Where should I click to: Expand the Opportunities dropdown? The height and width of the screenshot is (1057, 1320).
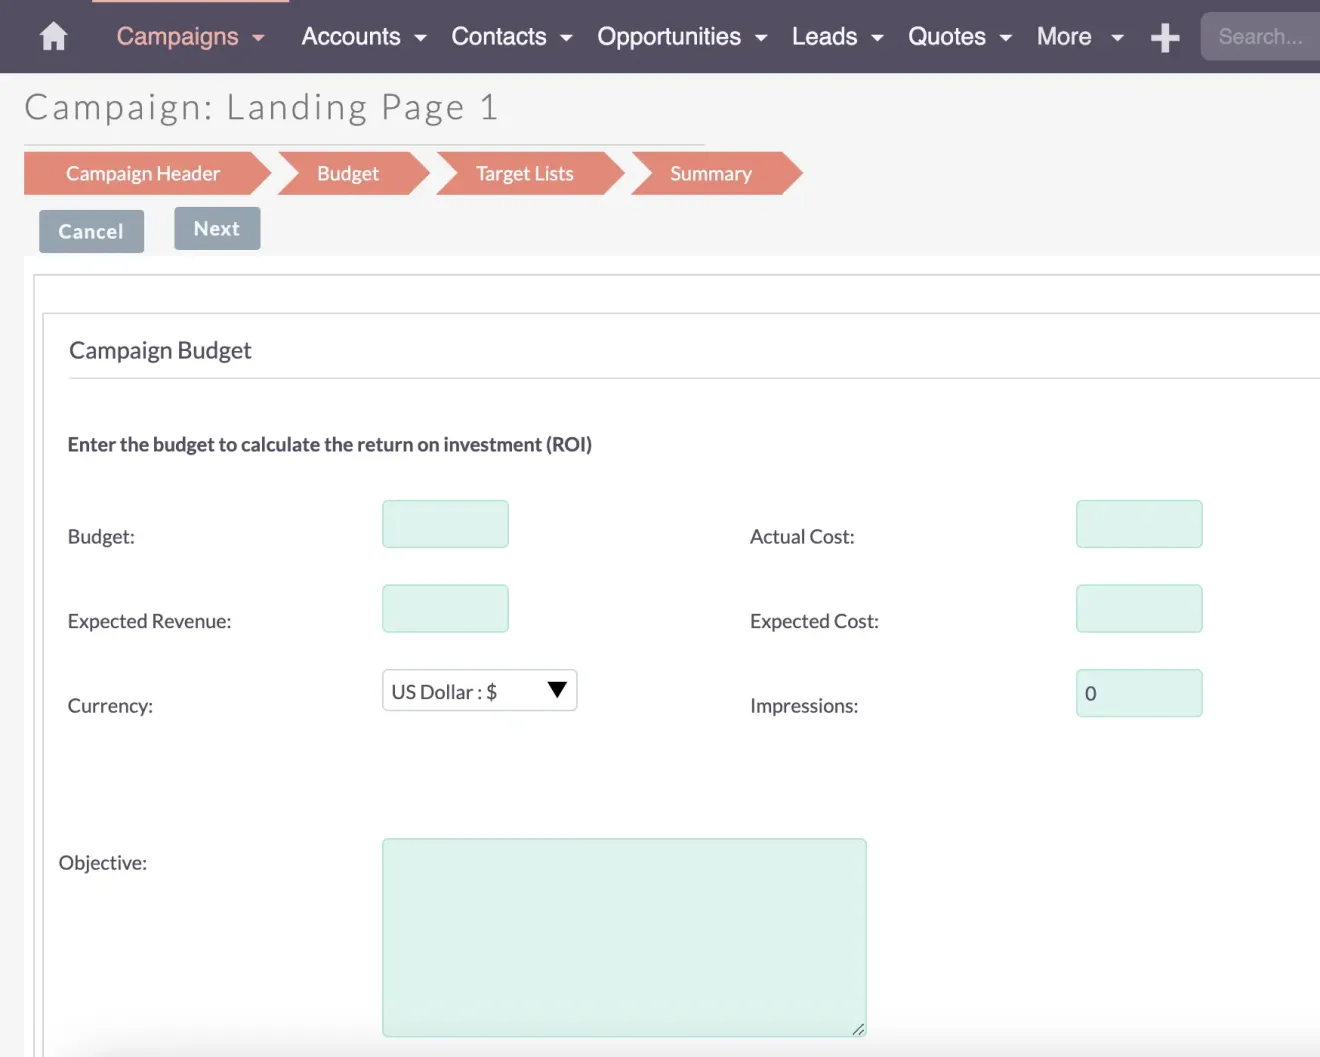pos(669,36)
